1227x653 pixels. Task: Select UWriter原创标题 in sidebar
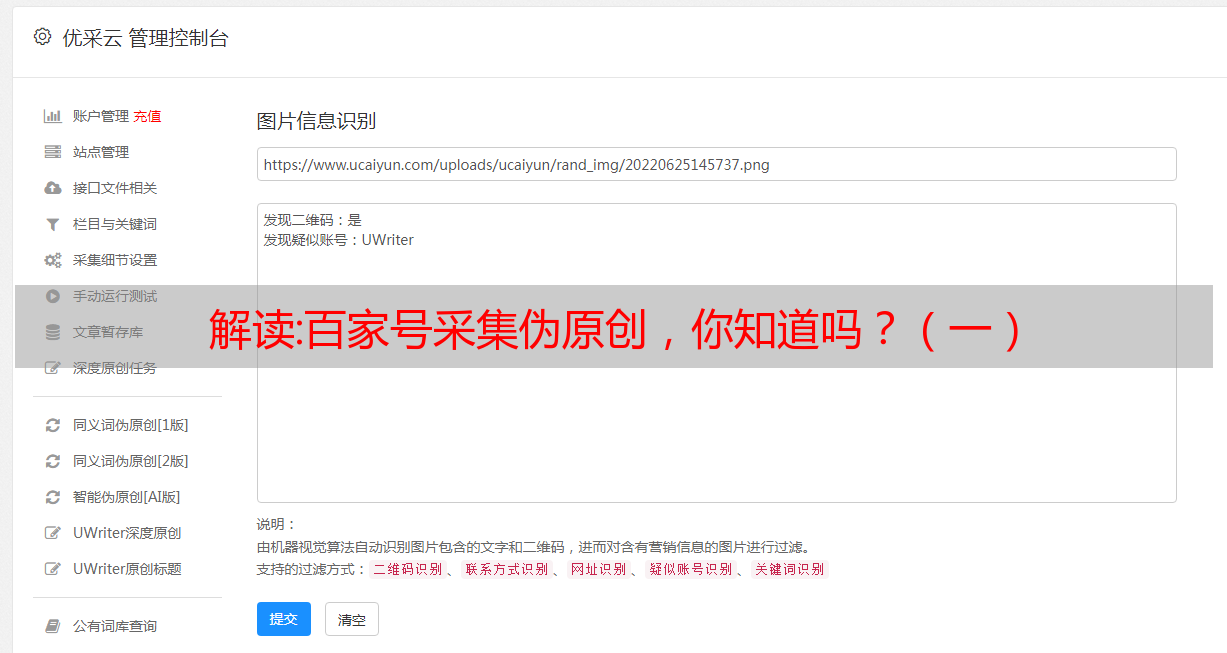click(x=127, y=569)
